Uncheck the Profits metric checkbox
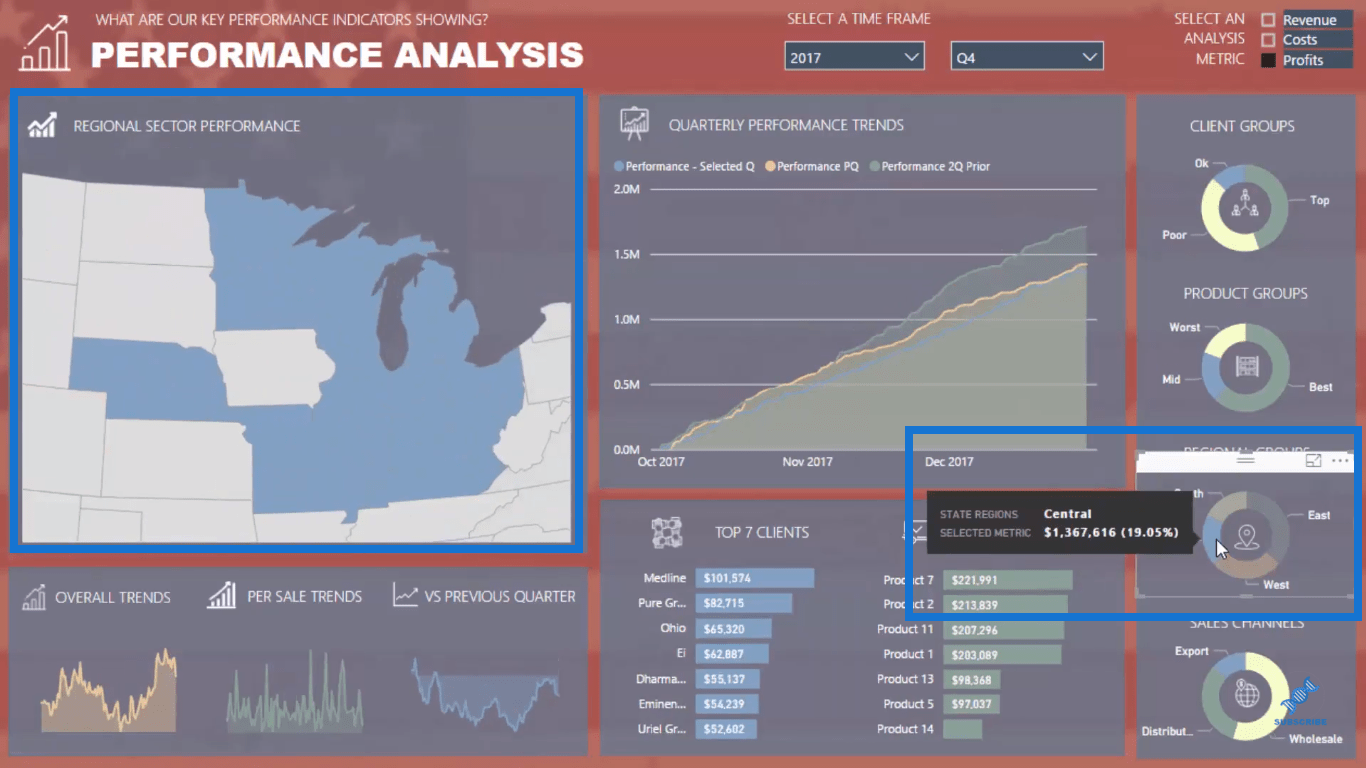 1268,60
